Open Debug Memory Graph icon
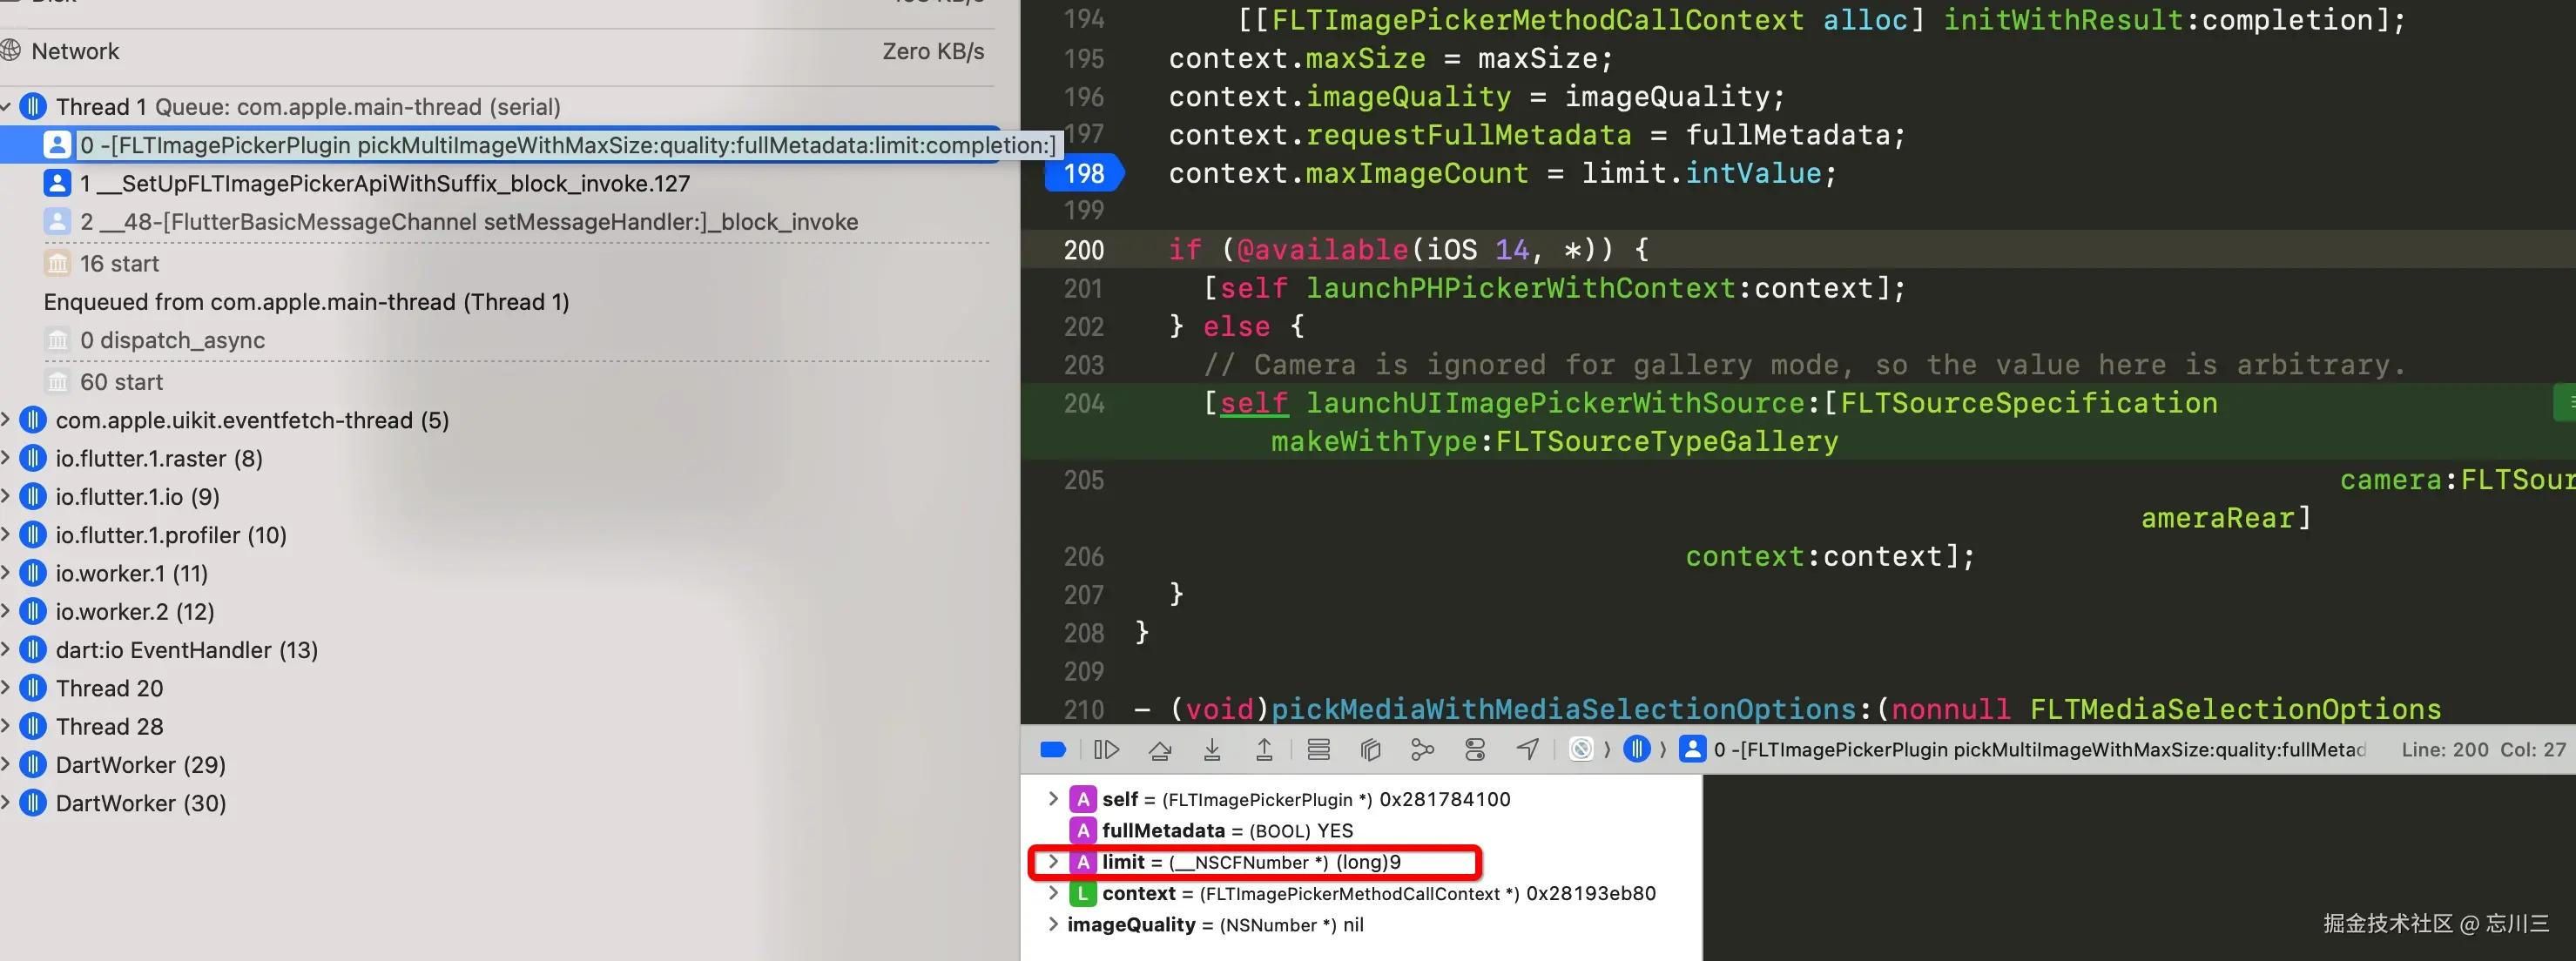Viewport: 2576px width, 961px height. tap(1422, 749)
